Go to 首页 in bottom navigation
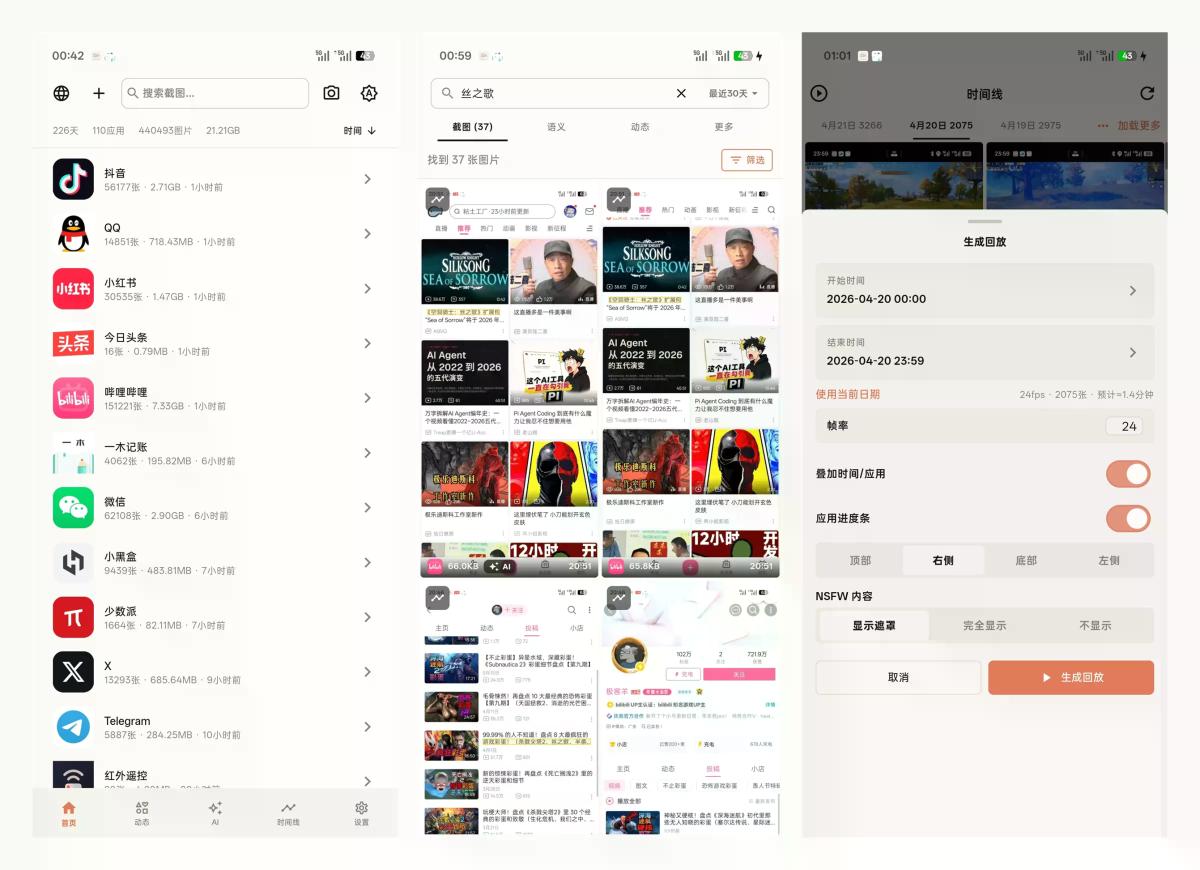Viewport: 1200px width, 870px height. 68,813
